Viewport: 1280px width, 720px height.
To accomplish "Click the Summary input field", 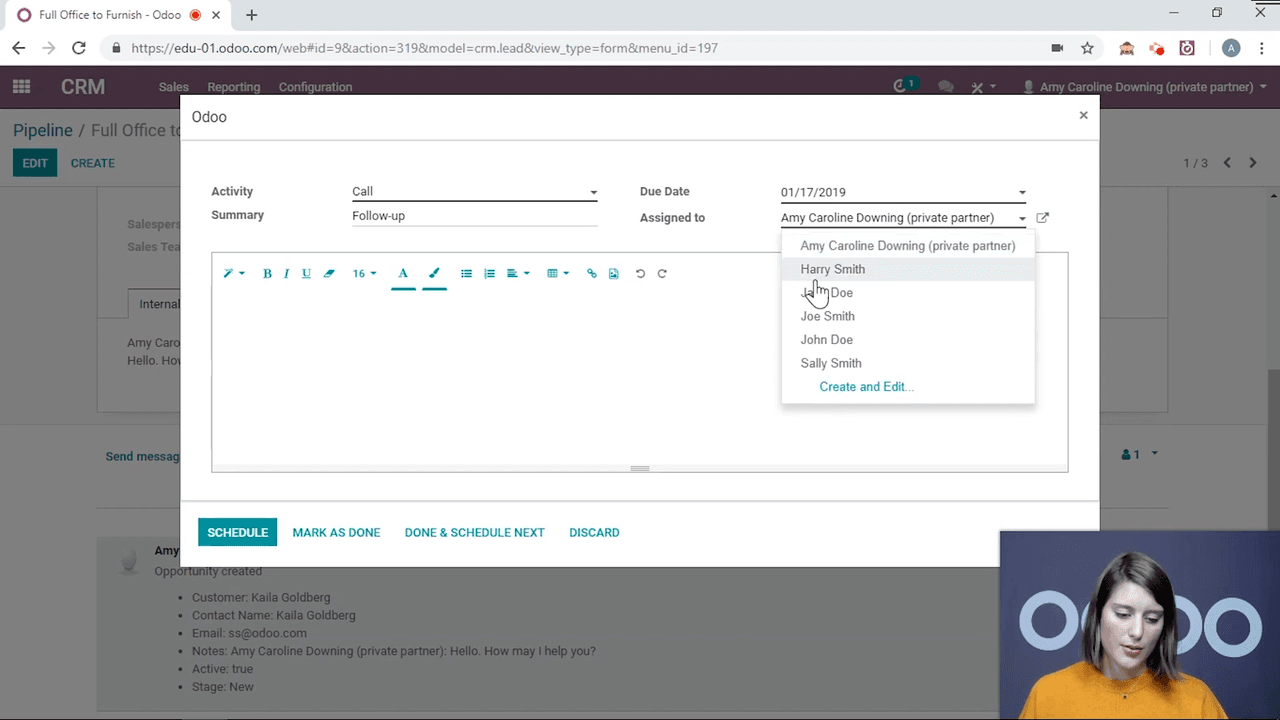I will [x=474, y=216].
